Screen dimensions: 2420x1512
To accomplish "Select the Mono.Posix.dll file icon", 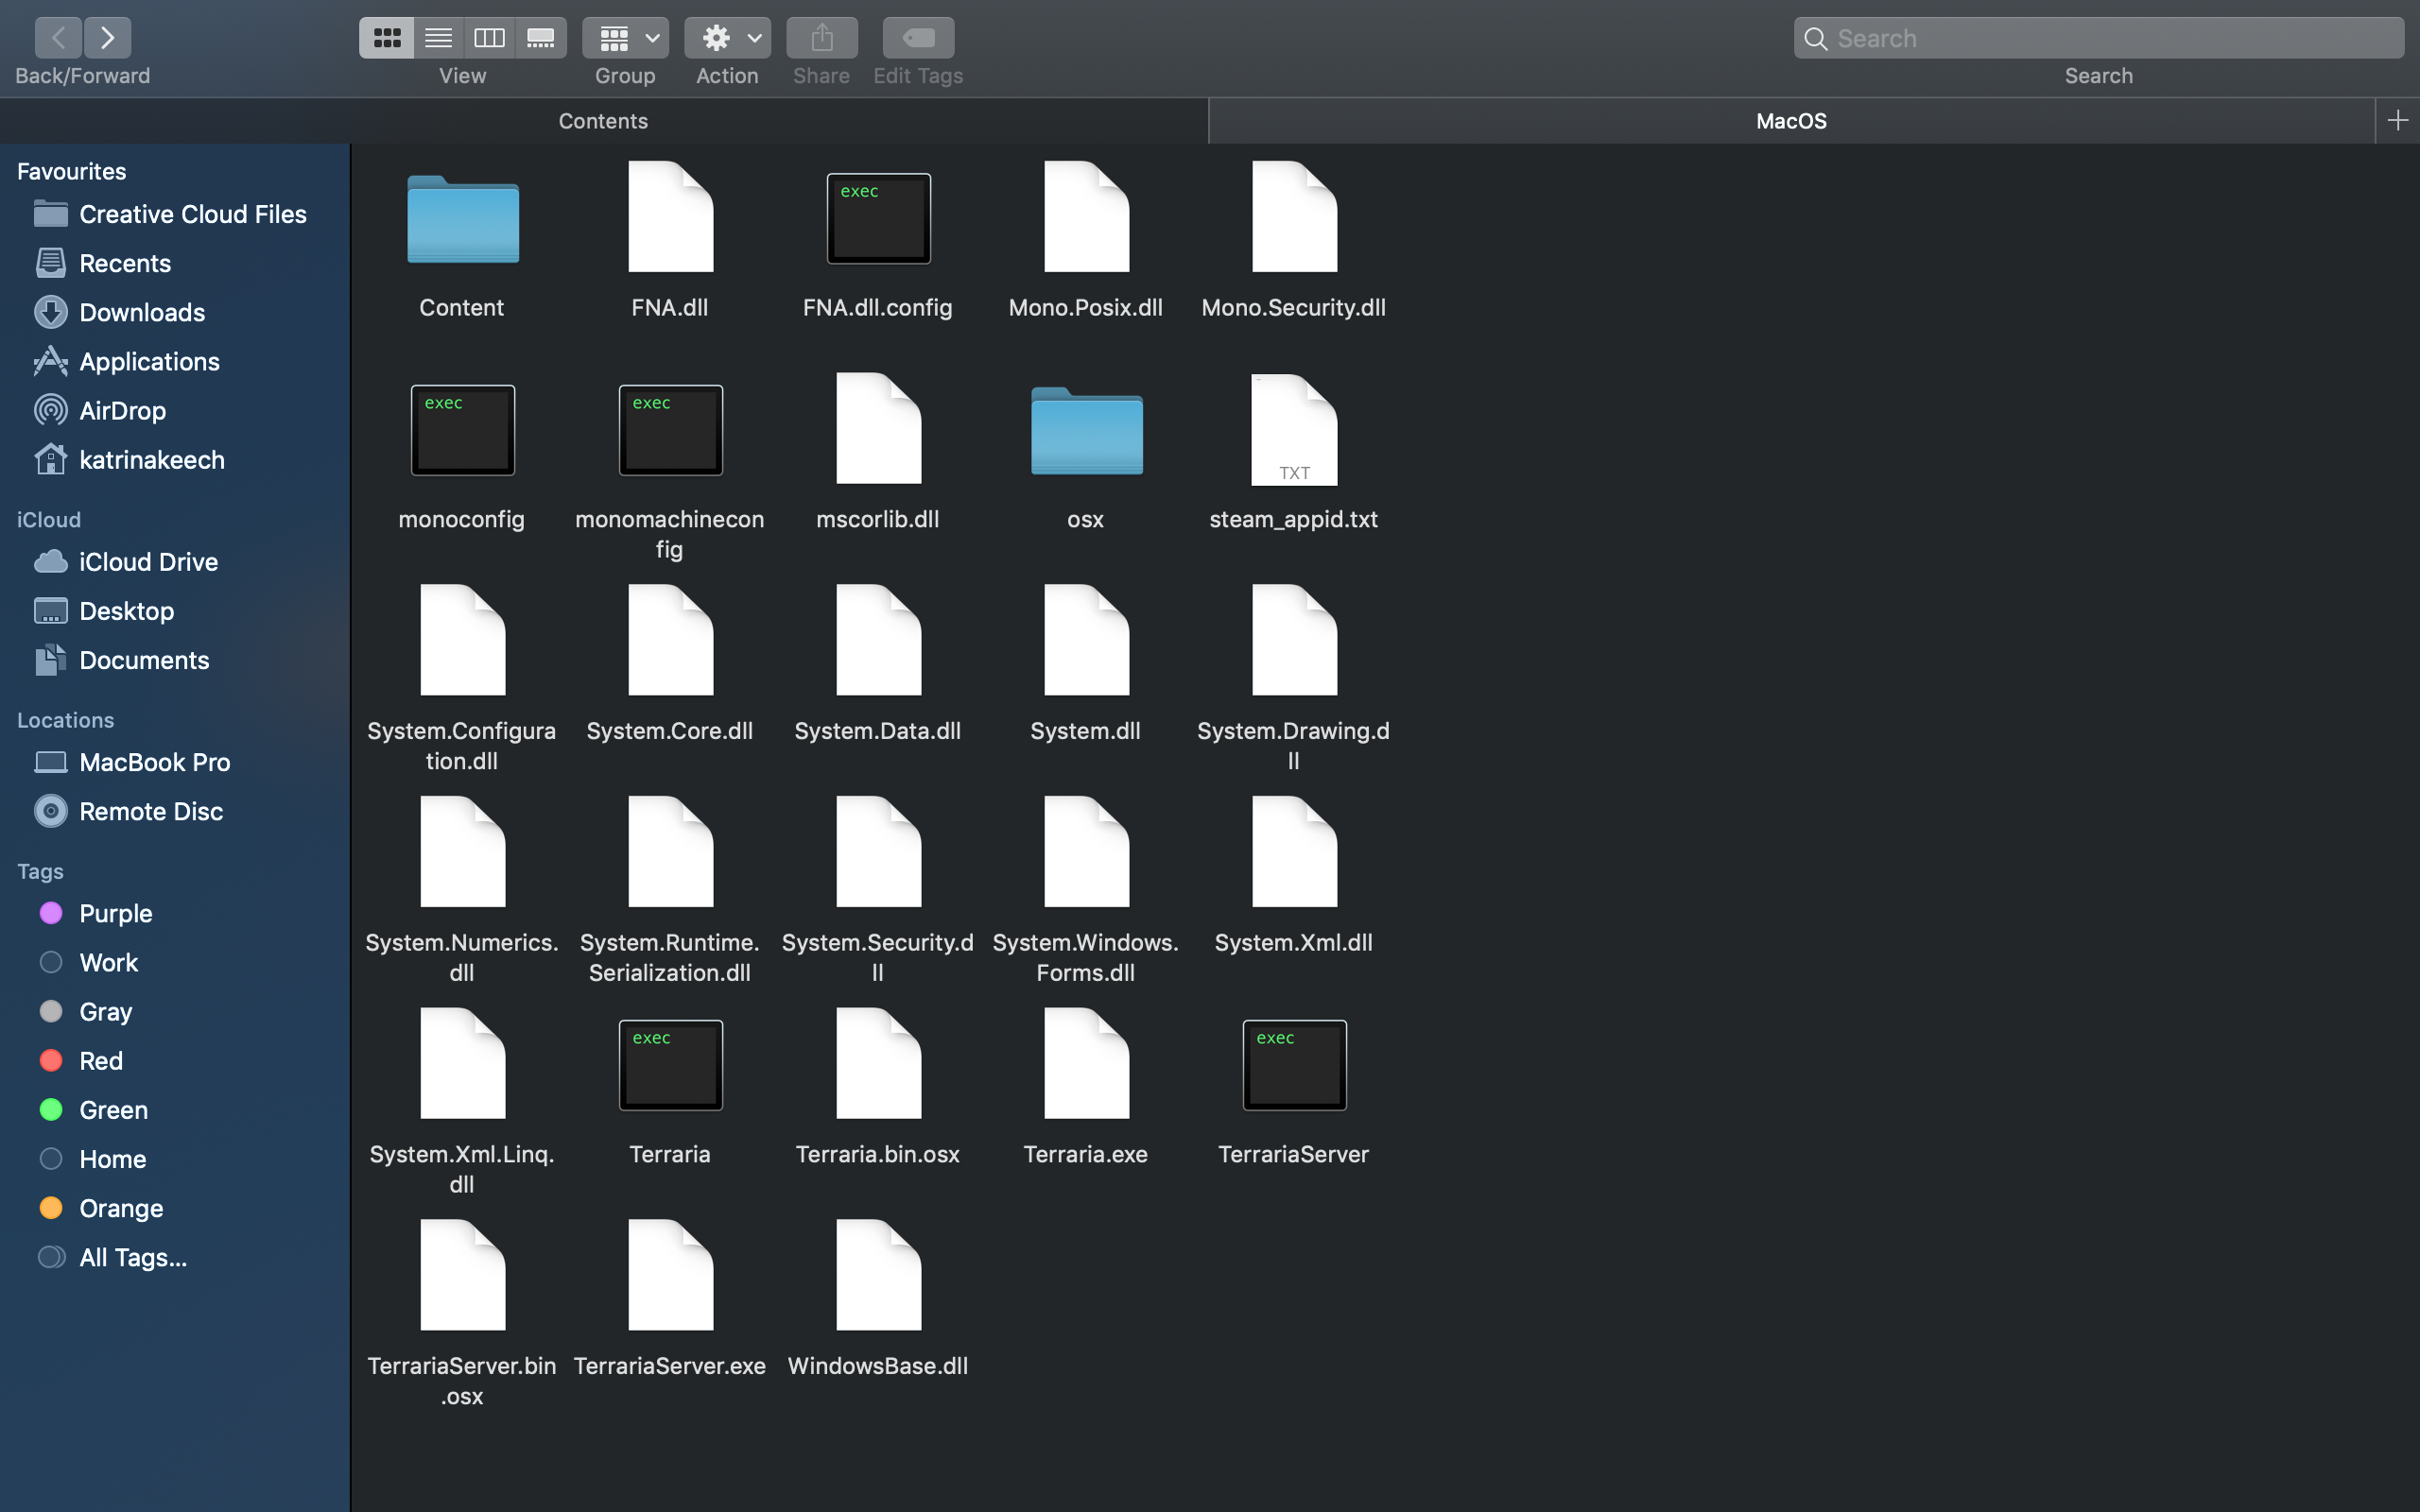I will pyautogui.click(x=1086, y=216).
